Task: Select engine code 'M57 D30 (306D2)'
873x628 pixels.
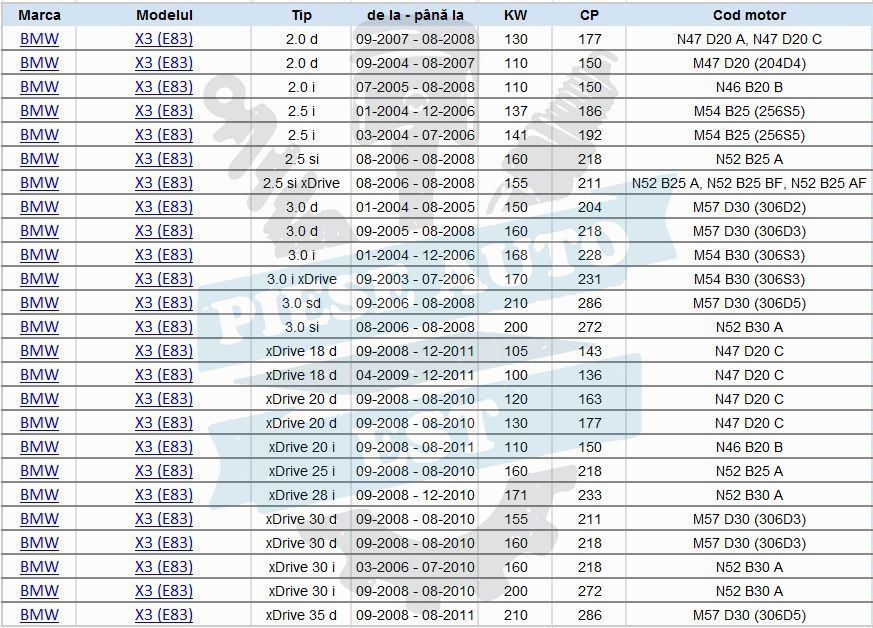Action: pyautogui.click(x=749, y=207)
